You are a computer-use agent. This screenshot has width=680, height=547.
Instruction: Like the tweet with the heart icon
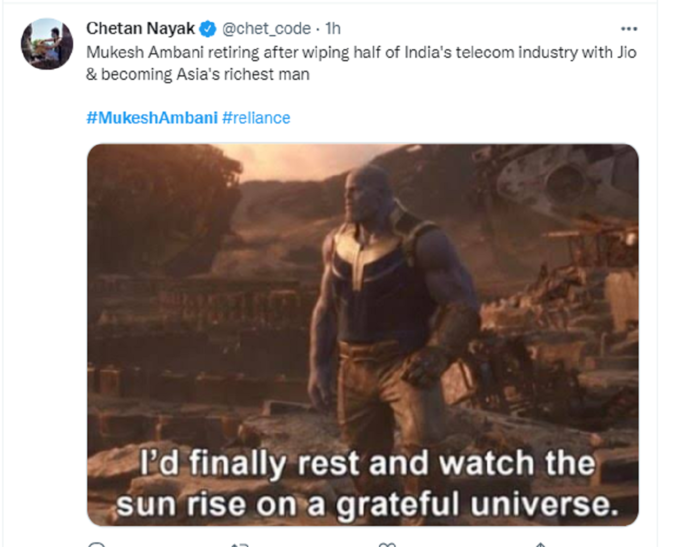pos(387,544)
